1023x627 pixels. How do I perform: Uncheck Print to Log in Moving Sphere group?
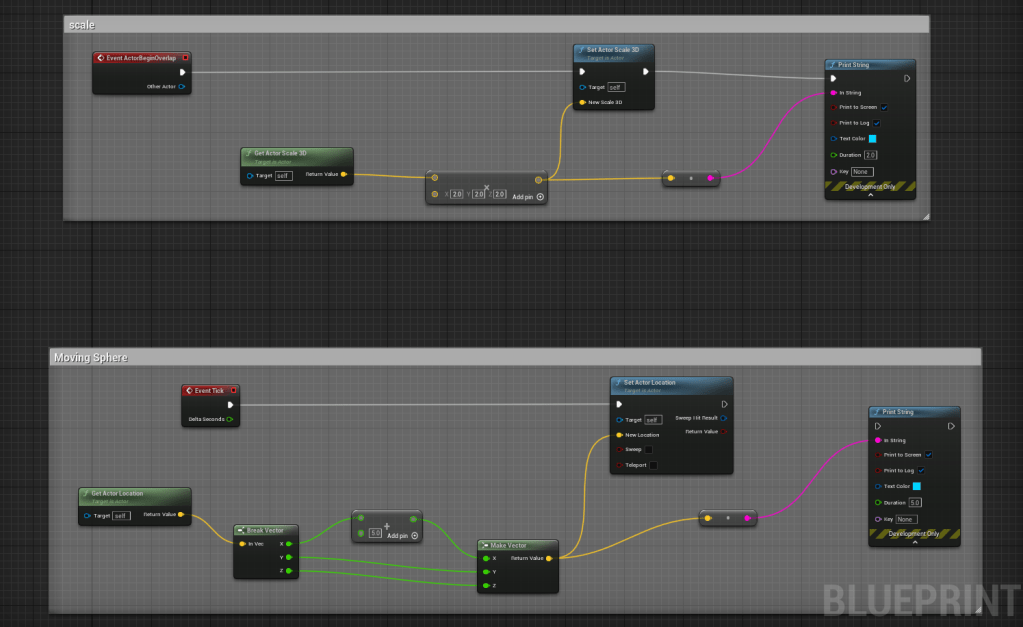point(921,470)
